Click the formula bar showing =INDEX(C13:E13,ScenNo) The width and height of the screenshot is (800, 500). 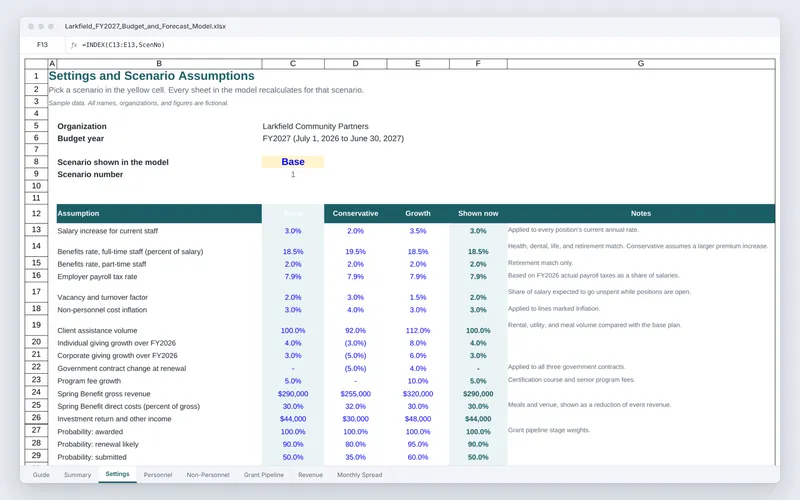[123, 45]
